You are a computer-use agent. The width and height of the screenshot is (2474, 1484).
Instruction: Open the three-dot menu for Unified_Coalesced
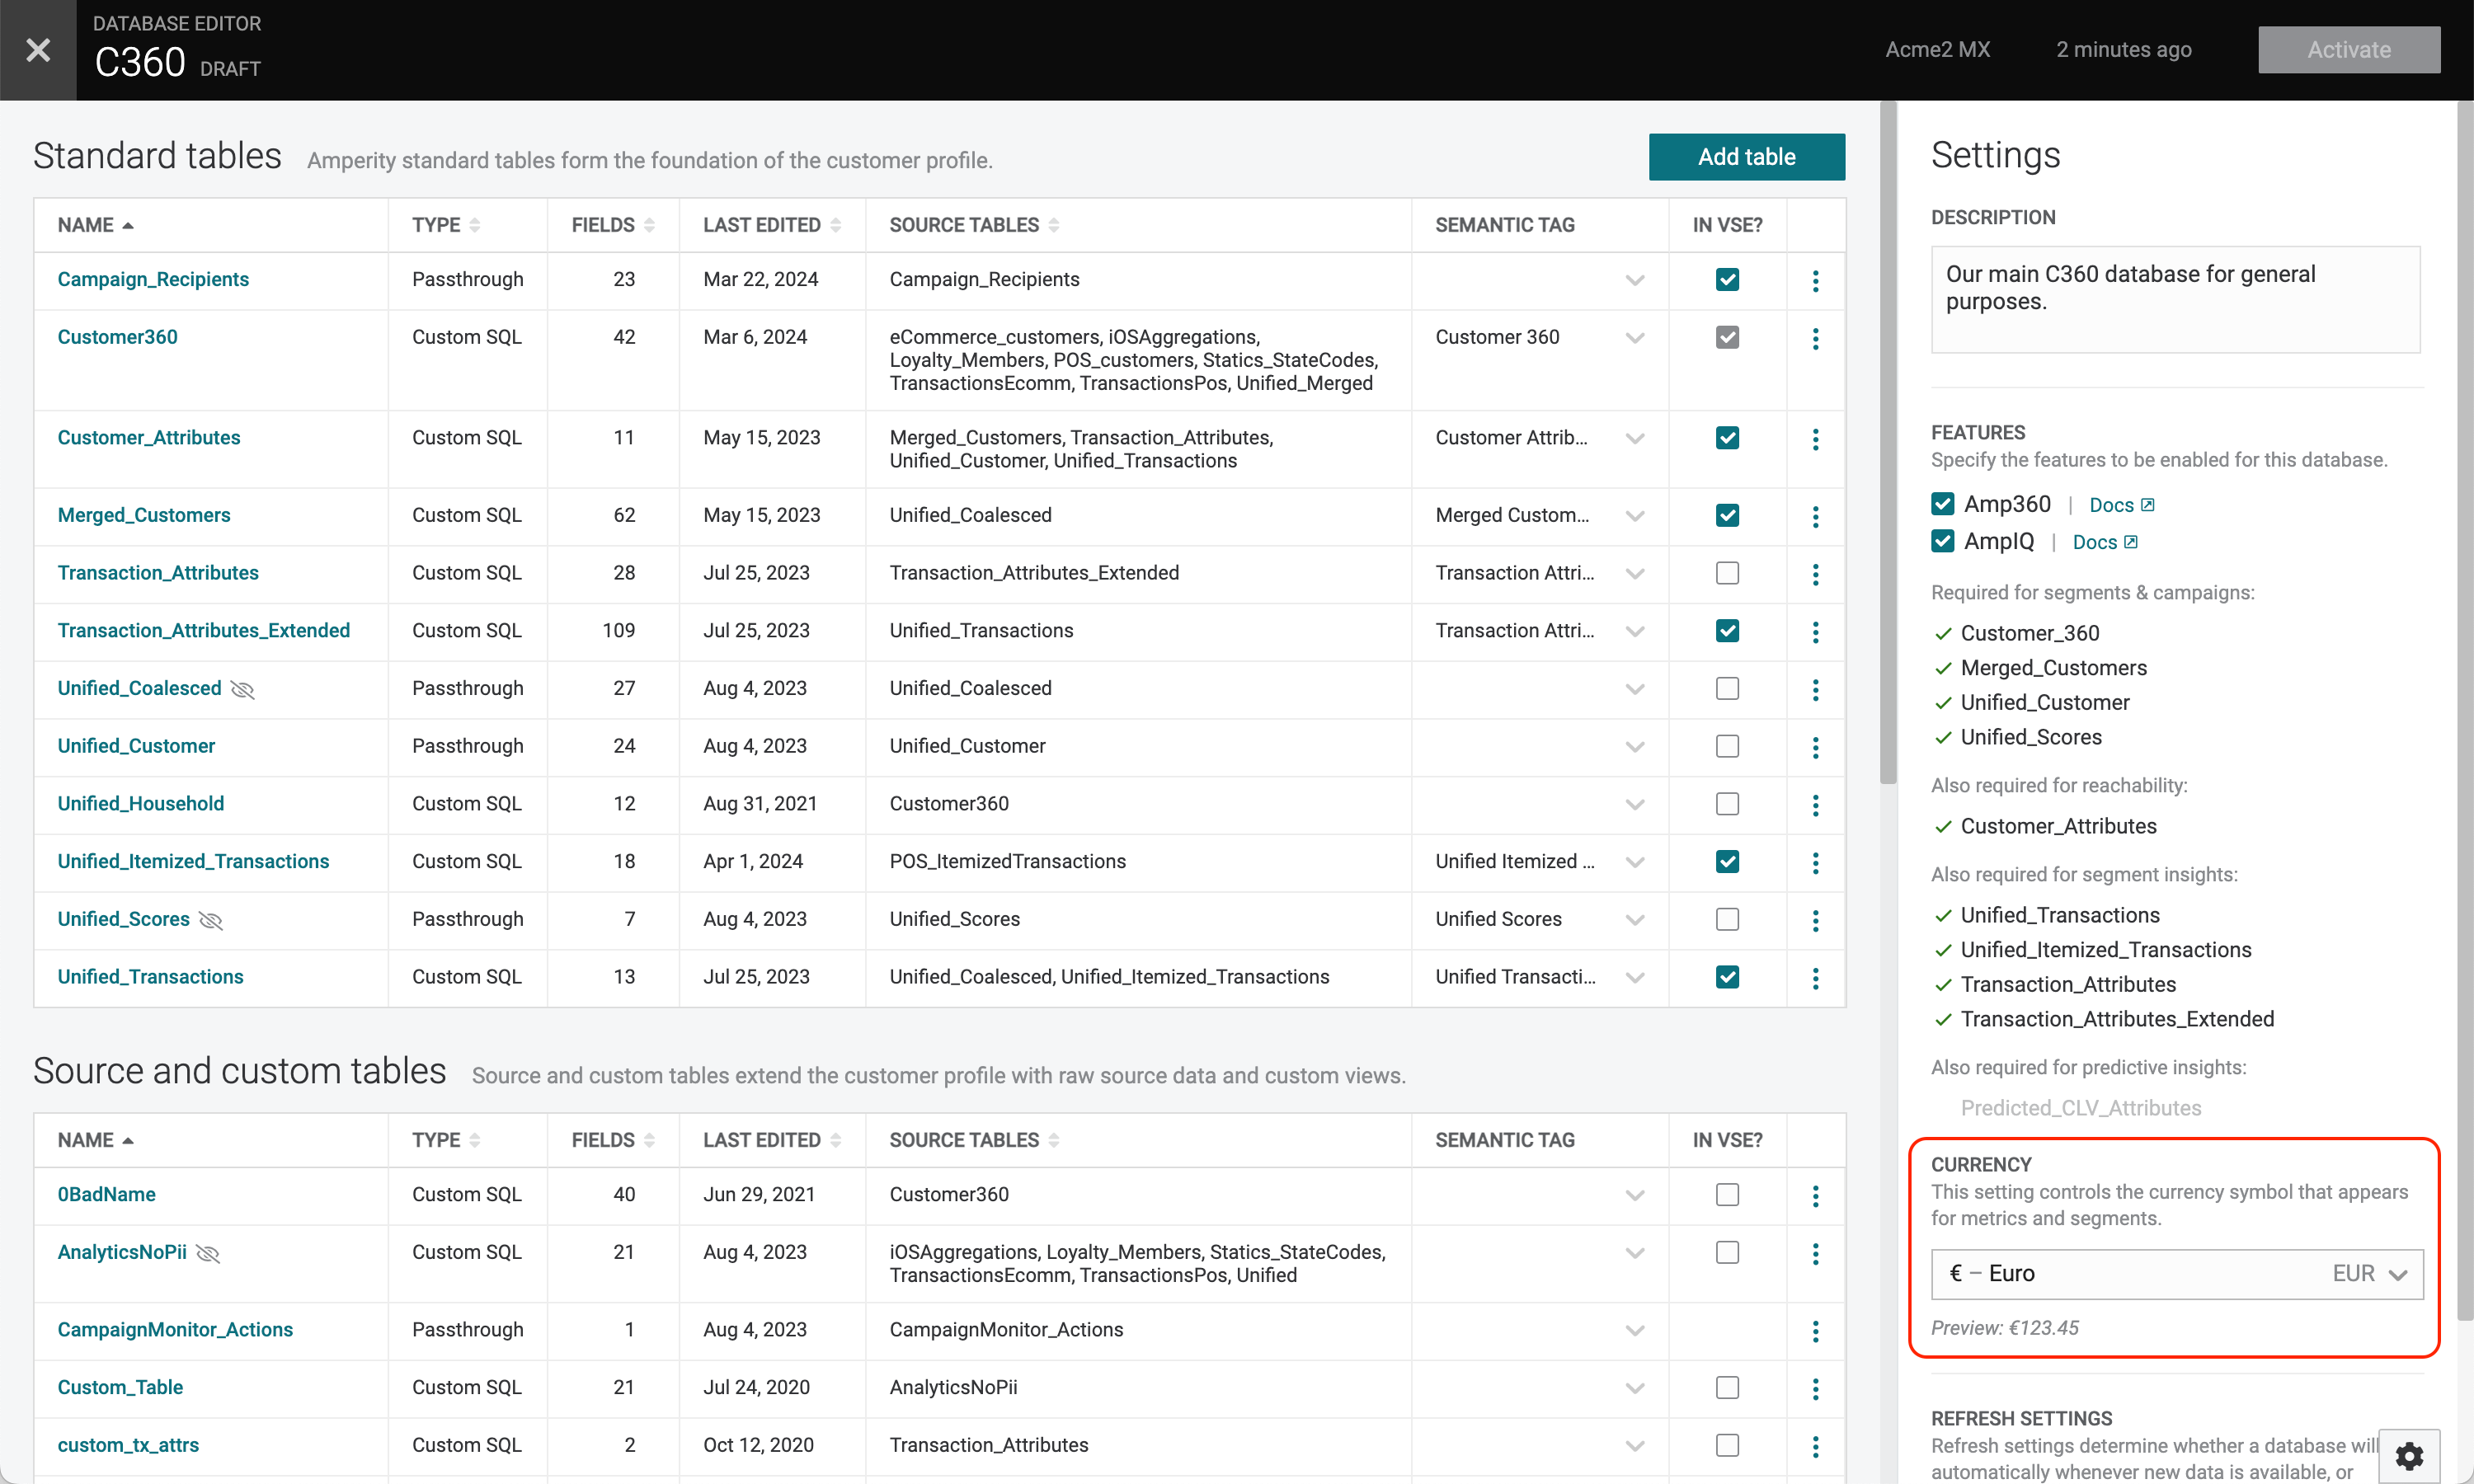tap(1815, 689)
